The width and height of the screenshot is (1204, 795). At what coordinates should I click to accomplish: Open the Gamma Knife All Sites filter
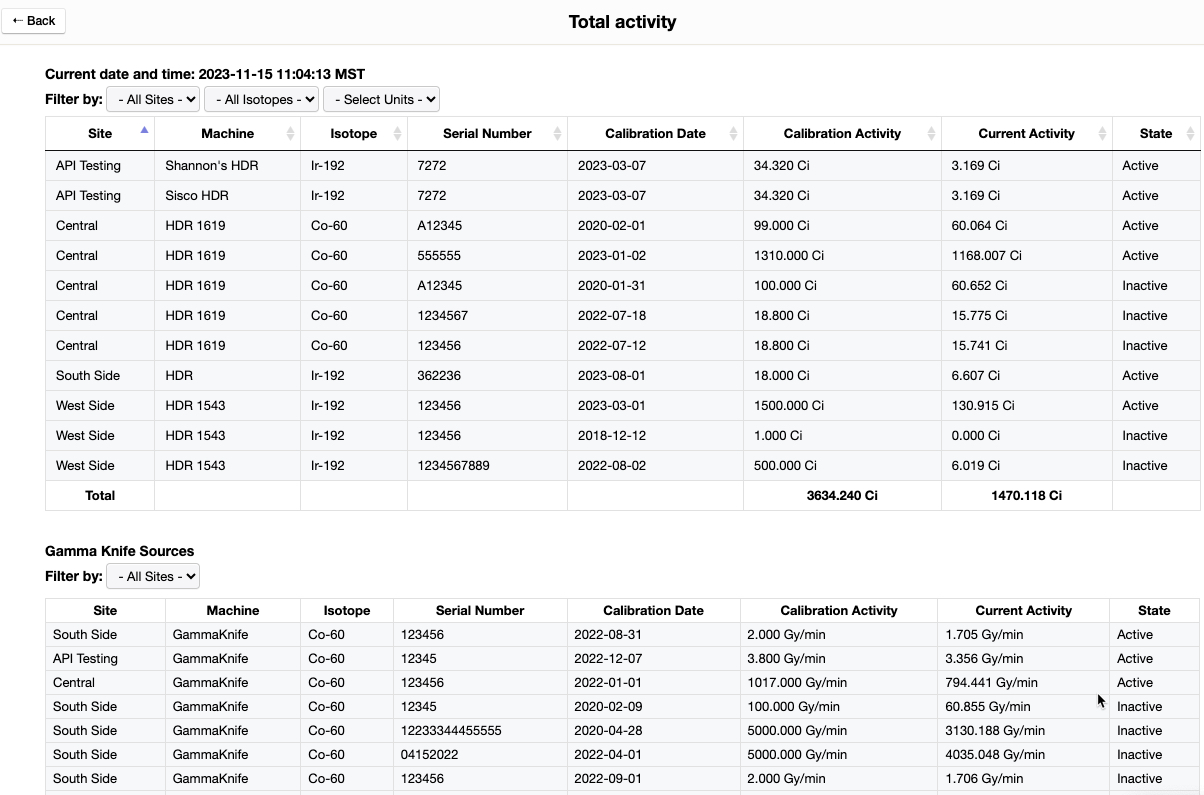[152, 576]
